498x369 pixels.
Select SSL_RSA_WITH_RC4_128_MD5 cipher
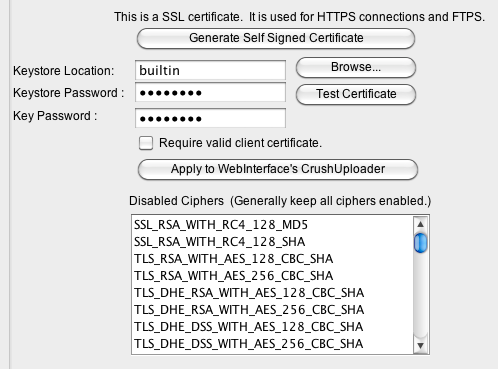click(x=272, y=225)
